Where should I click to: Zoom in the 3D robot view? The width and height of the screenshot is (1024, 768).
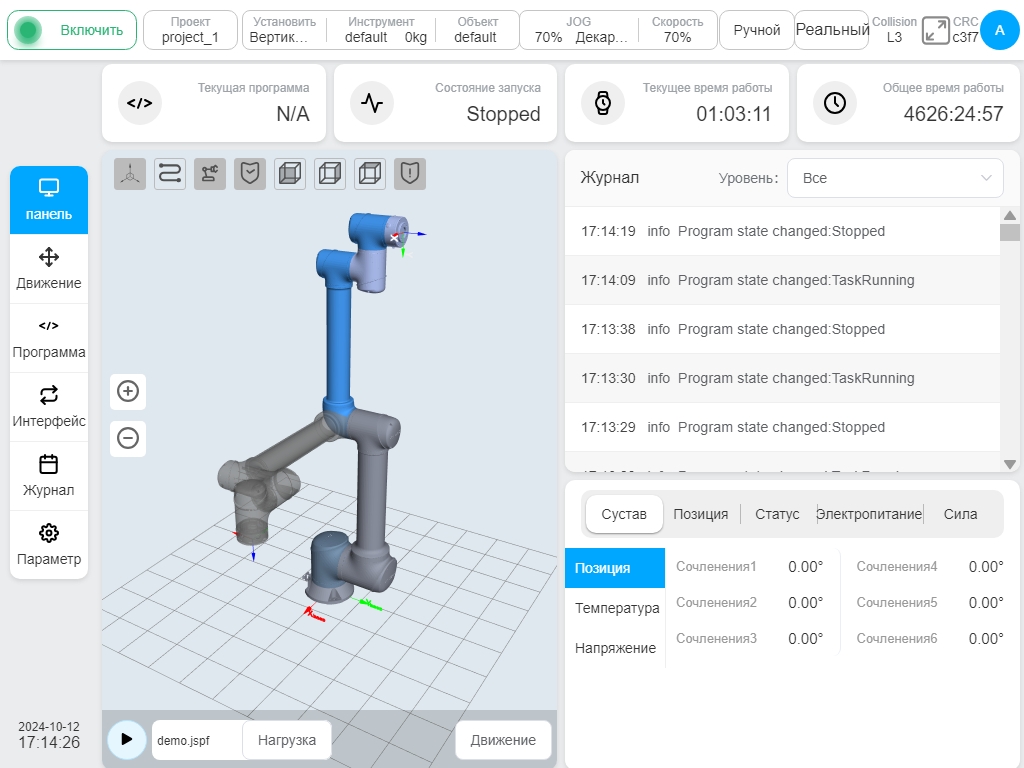coord(128,392)
